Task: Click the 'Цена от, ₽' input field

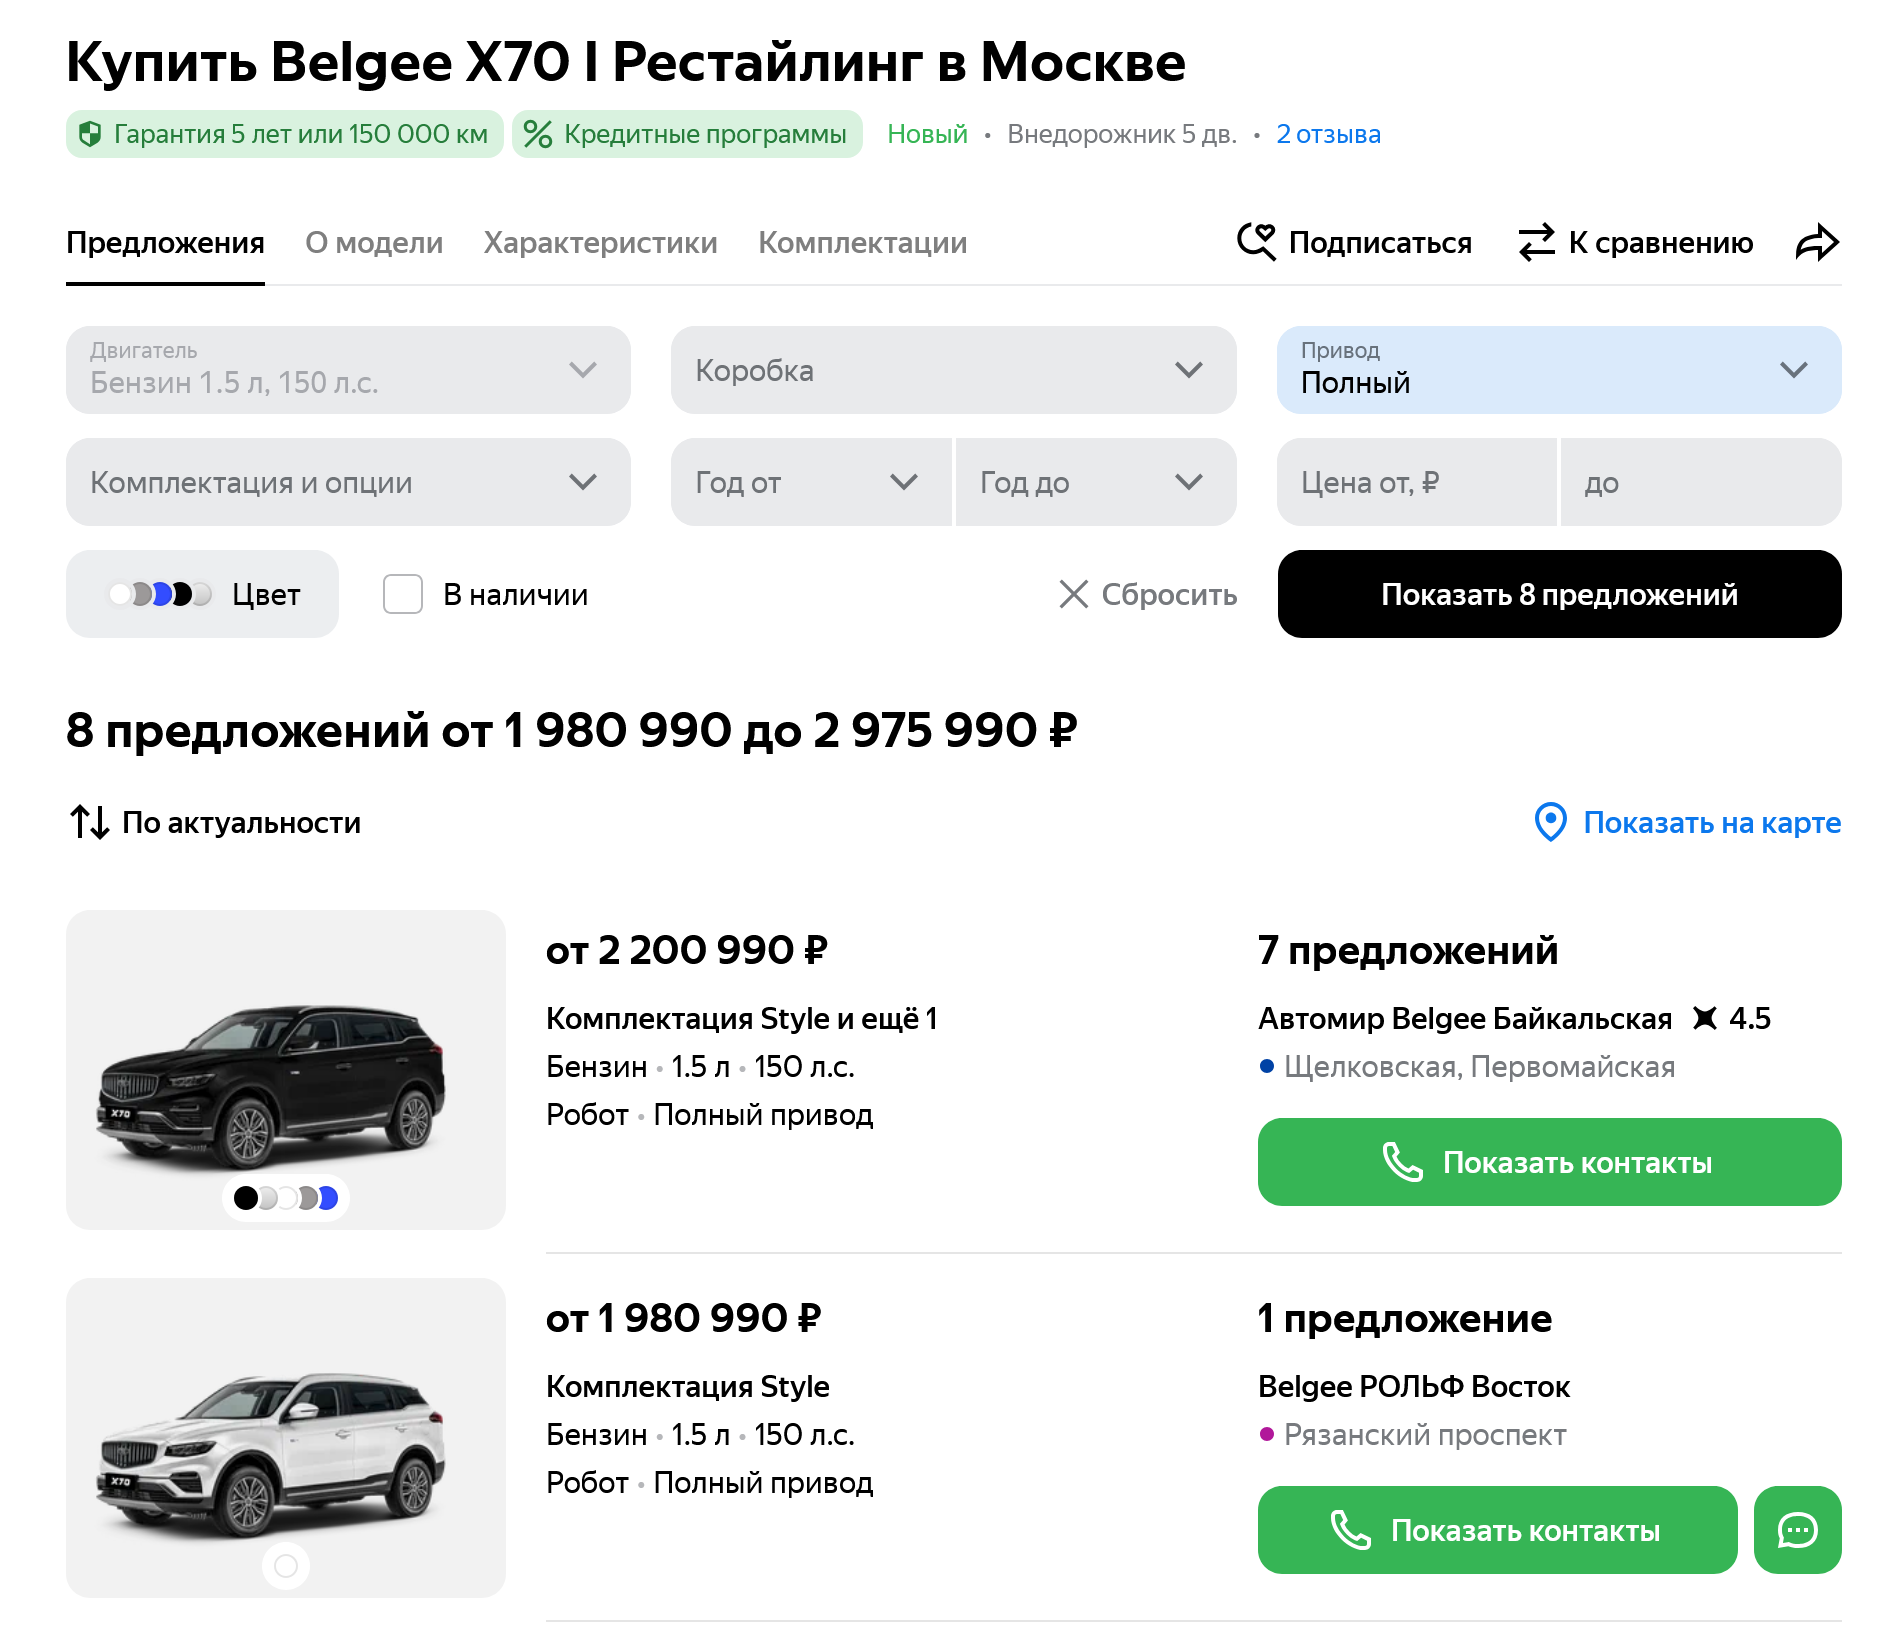Action: point(1416,482)
